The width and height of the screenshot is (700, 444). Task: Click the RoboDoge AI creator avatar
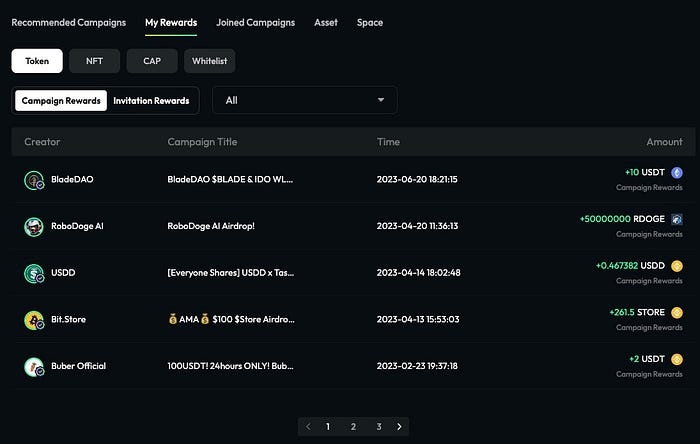(x=34, y=227)
